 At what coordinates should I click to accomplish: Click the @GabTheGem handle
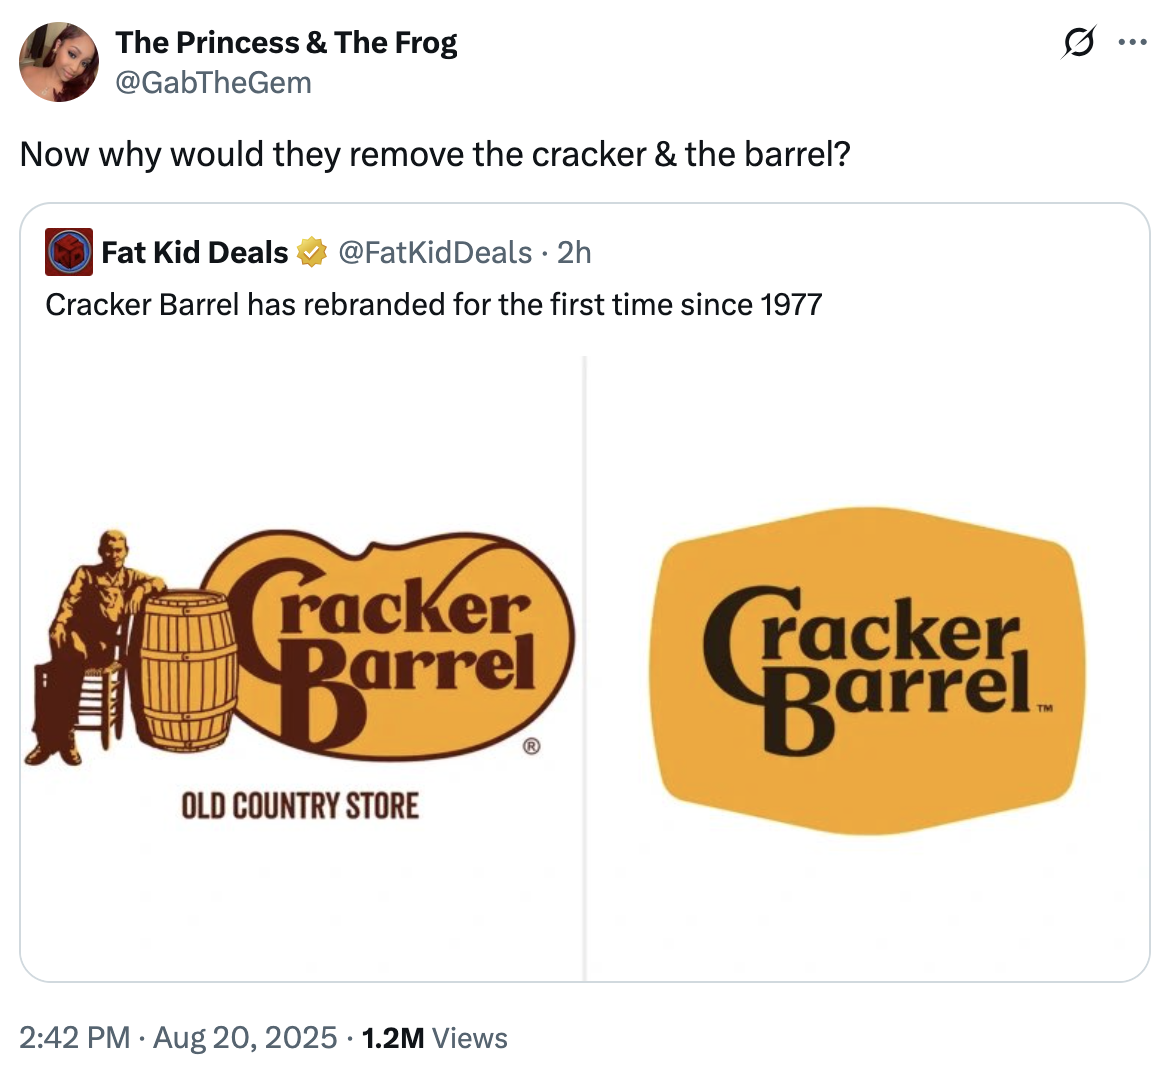click(213, 82)
